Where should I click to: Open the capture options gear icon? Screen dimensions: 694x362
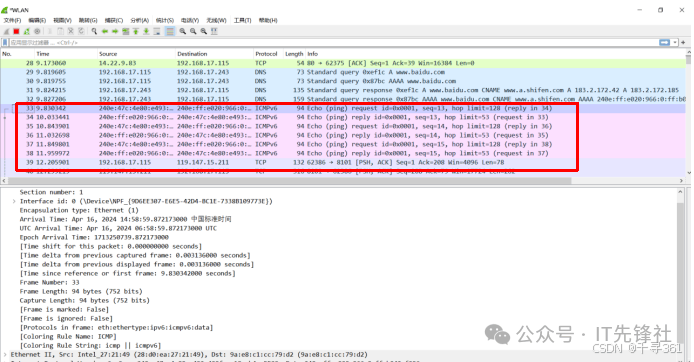[37, 31]
